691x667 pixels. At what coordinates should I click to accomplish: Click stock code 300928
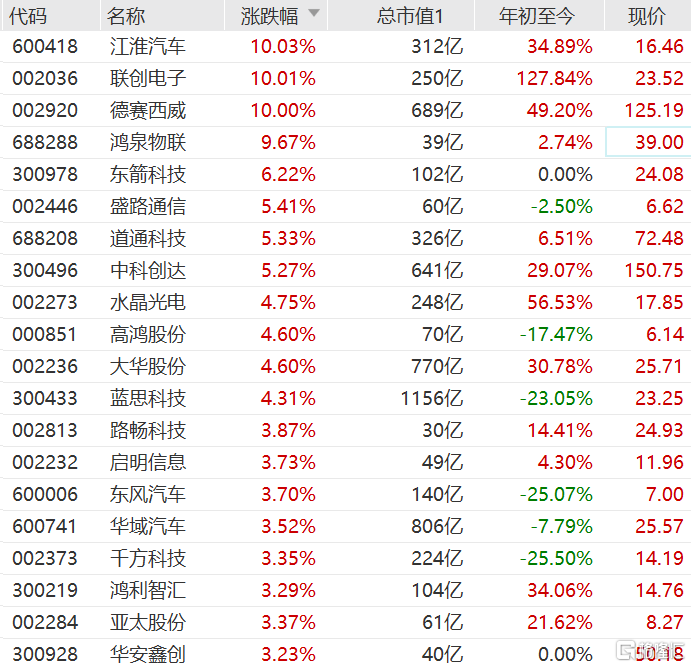tap(45, 655)
